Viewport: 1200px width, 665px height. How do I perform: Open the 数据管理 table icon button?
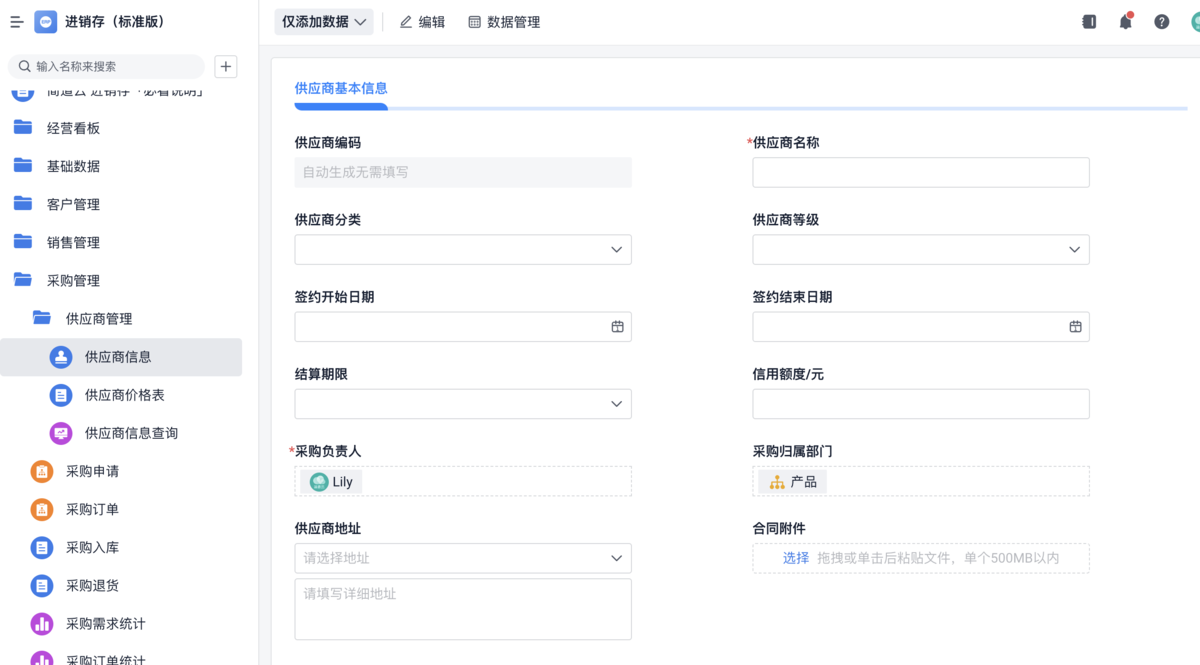click(x=504, y=22)
